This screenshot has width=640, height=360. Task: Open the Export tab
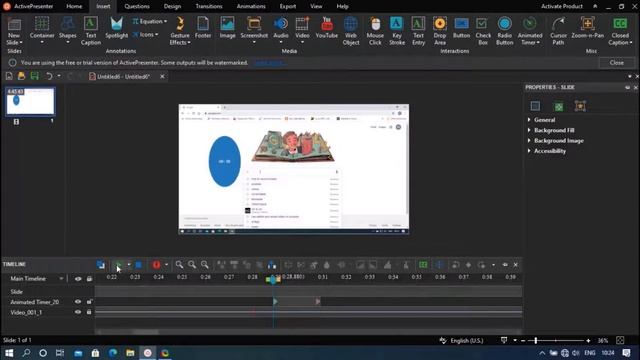(288, 6)
